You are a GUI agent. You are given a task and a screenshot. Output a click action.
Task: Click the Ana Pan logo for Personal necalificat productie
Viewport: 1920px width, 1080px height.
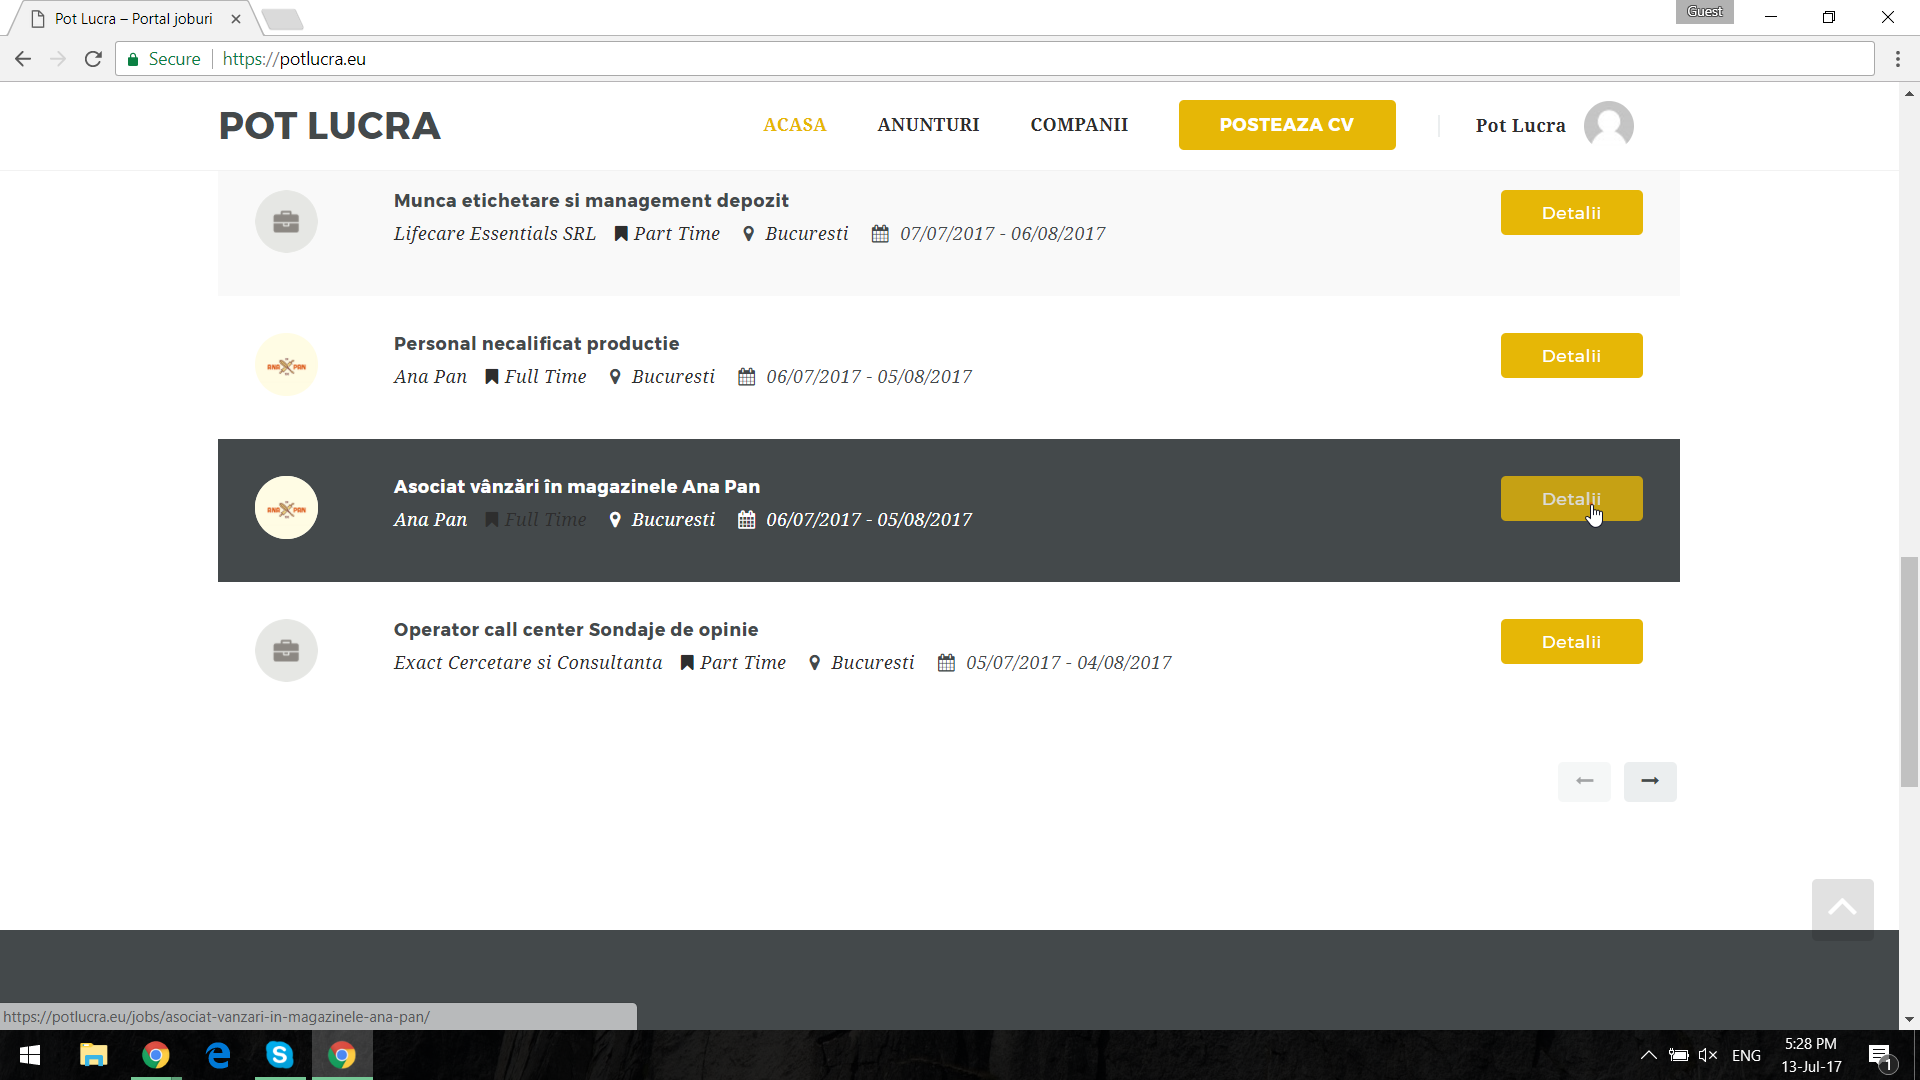coord(286,365)
